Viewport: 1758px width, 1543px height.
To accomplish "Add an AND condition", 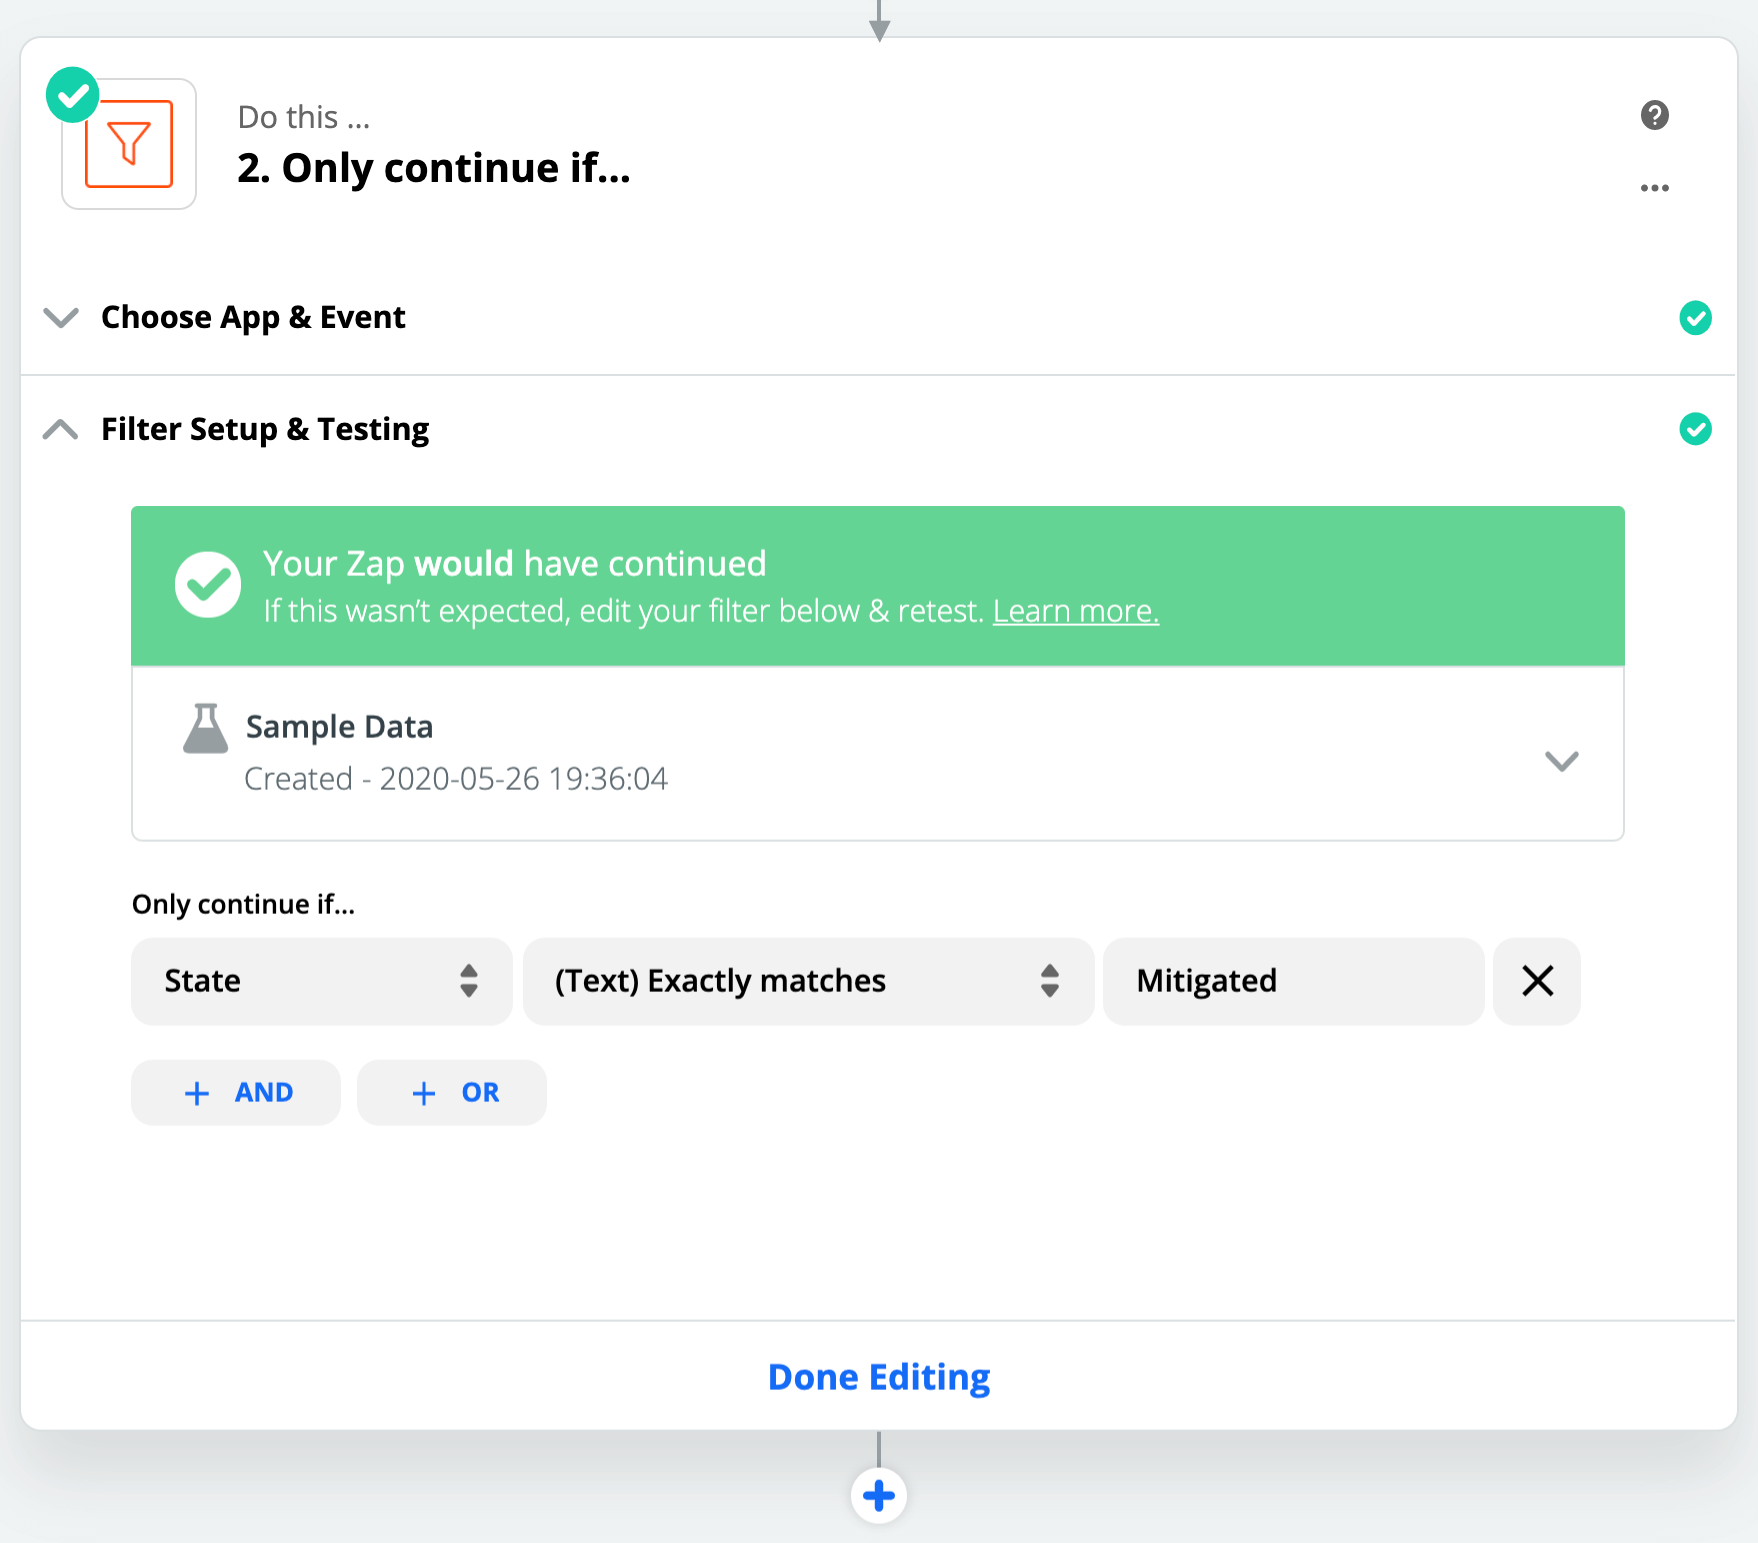I will 236,1092.
